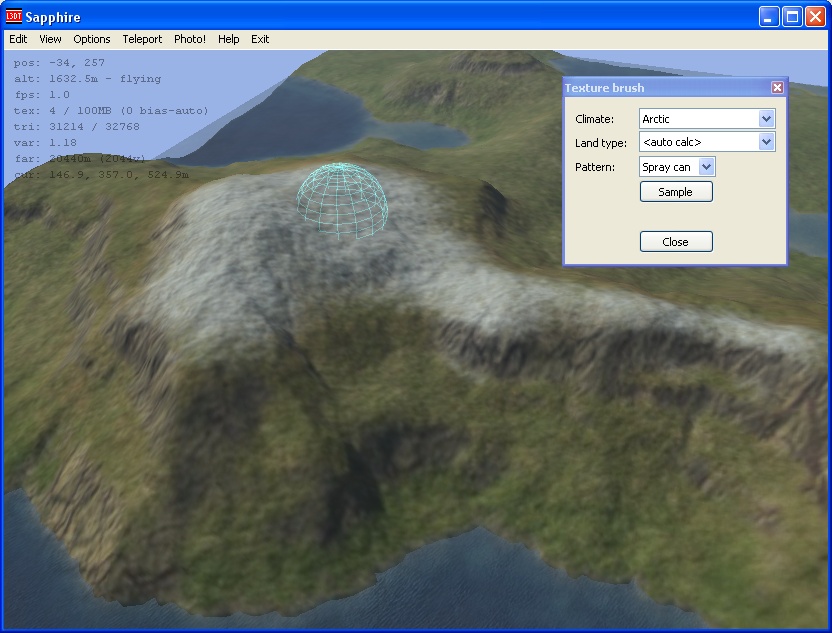This screenshot has height=633, width=832.
Task: Open the View menu
Action: (50, 39)
